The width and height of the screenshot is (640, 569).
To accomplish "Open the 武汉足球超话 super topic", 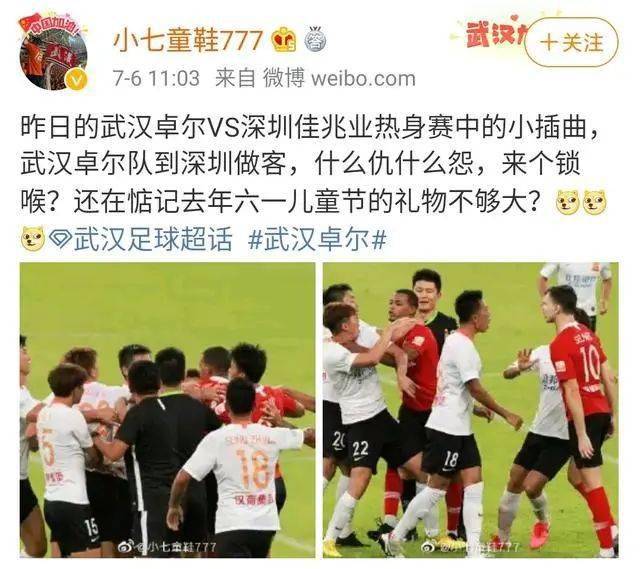I will pyautogui.click(x=153, y=239).
